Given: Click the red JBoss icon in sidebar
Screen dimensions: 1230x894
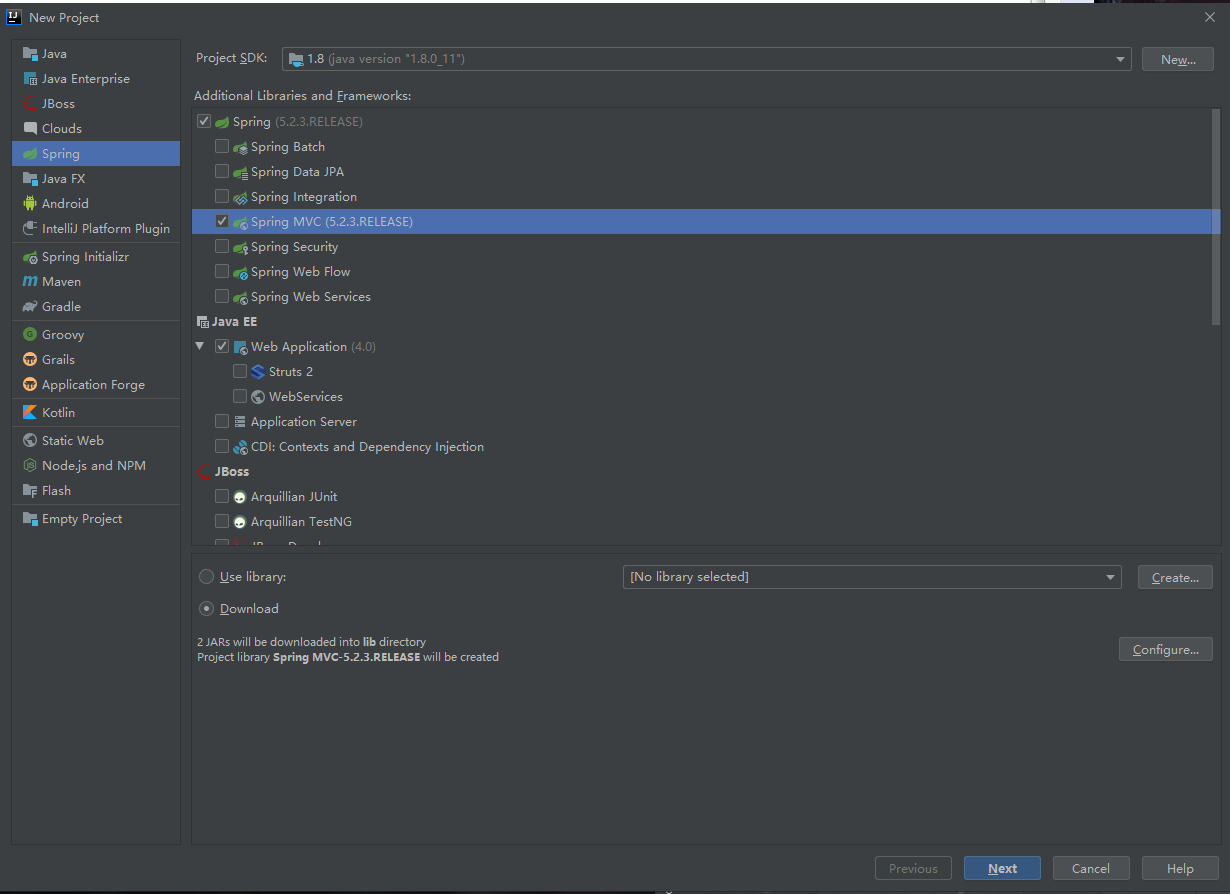Looking at the screenshot, I should tap(30, 104).
